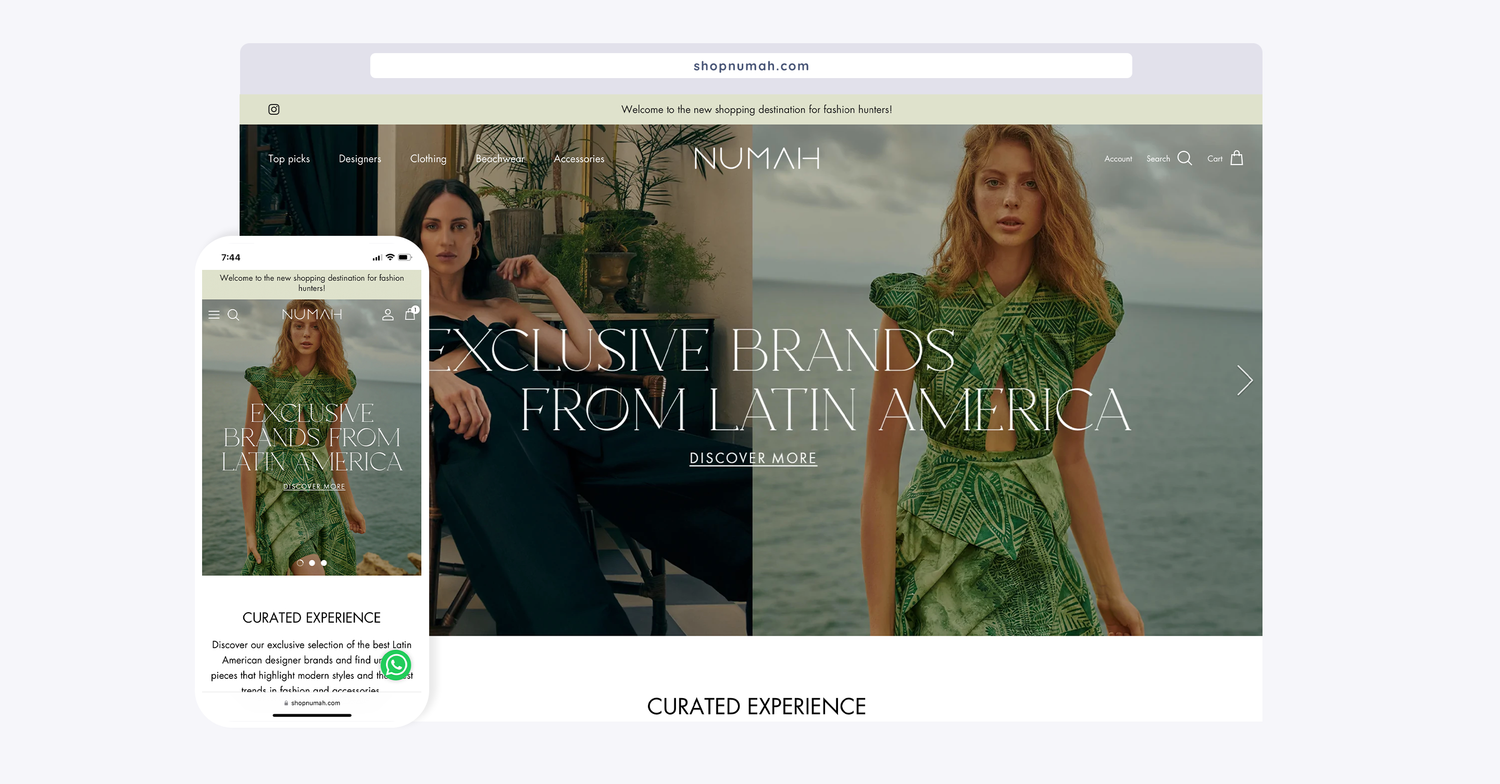The height and width of the screenshot is (784, 1500).
Task: Open the Top picks menu item
Action: (x=289, y=159)
